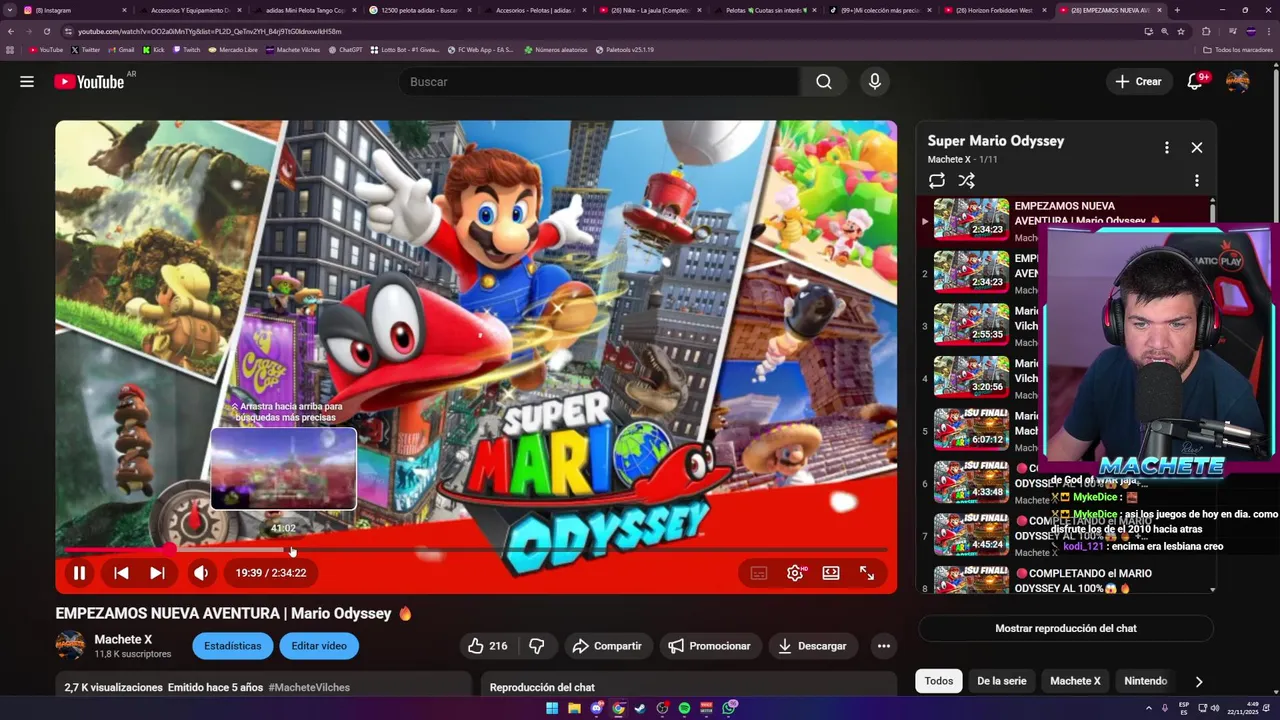The image size is (1280, 720).
Task: Switch to the Instagram browser tab
Action: pyautogui.click(x=74, y=10)
